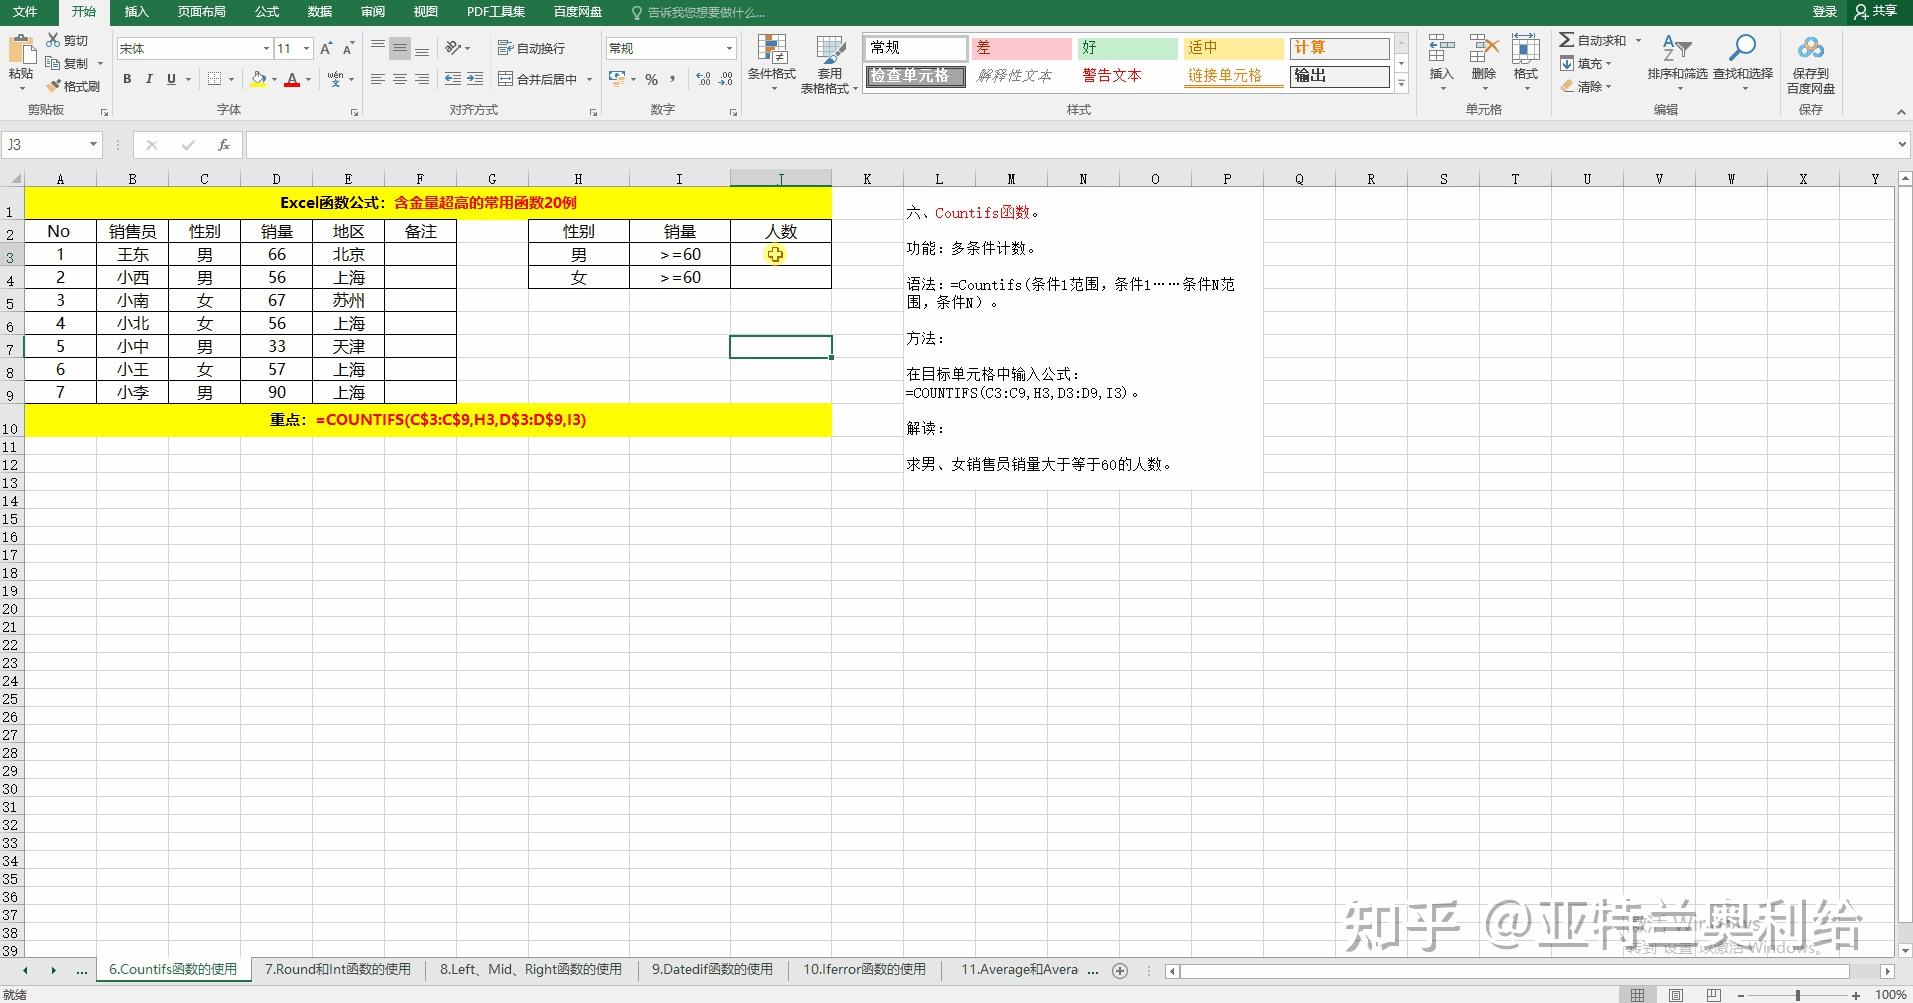Open Find & Select (查找和选择)
1913x1003 pixels.
[x=1742, y=62]
